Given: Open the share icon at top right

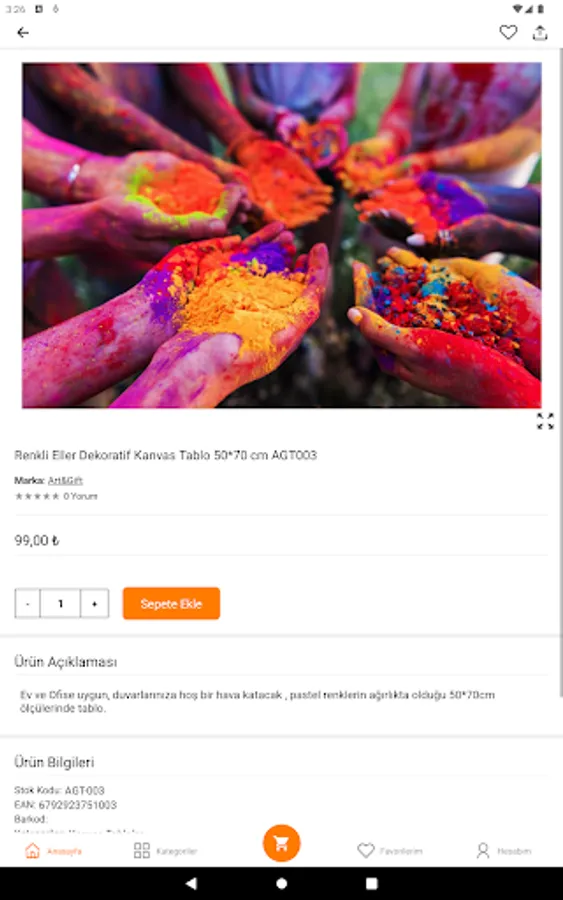Looking at the screenshot, I should pyautogui.click(x=540, y=33).
